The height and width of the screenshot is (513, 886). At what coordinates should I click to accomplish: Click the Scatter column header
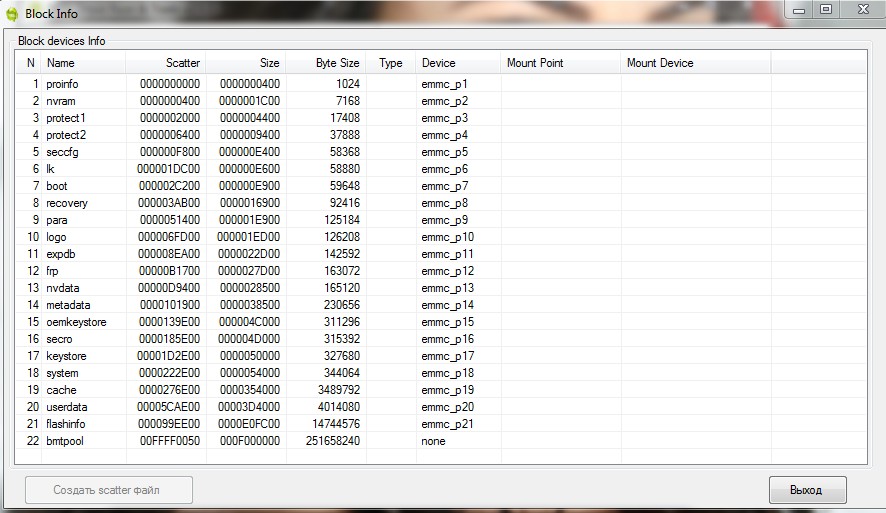[166, 63]
